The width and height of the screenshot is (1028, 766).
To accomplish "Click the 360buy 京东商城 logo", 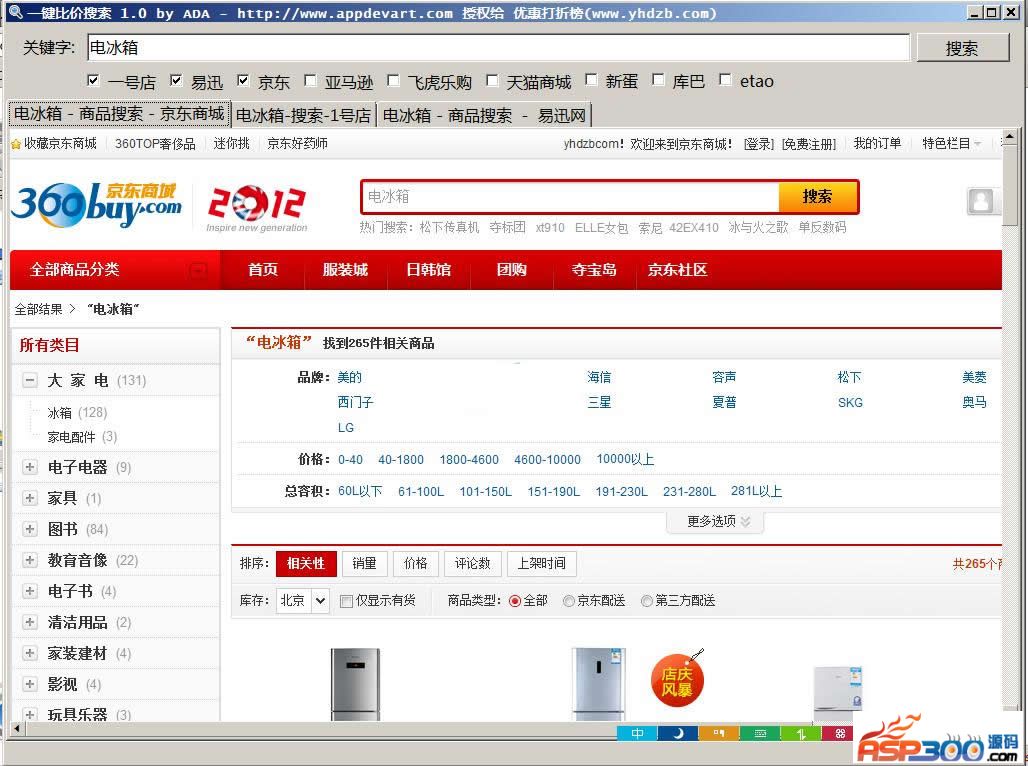I will [x=97, y=205].
